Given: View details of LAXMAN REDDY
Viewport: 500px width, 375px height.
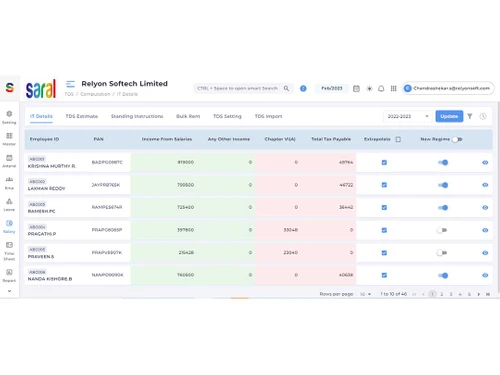Looking at the screenshot, I should coord(485,185).
